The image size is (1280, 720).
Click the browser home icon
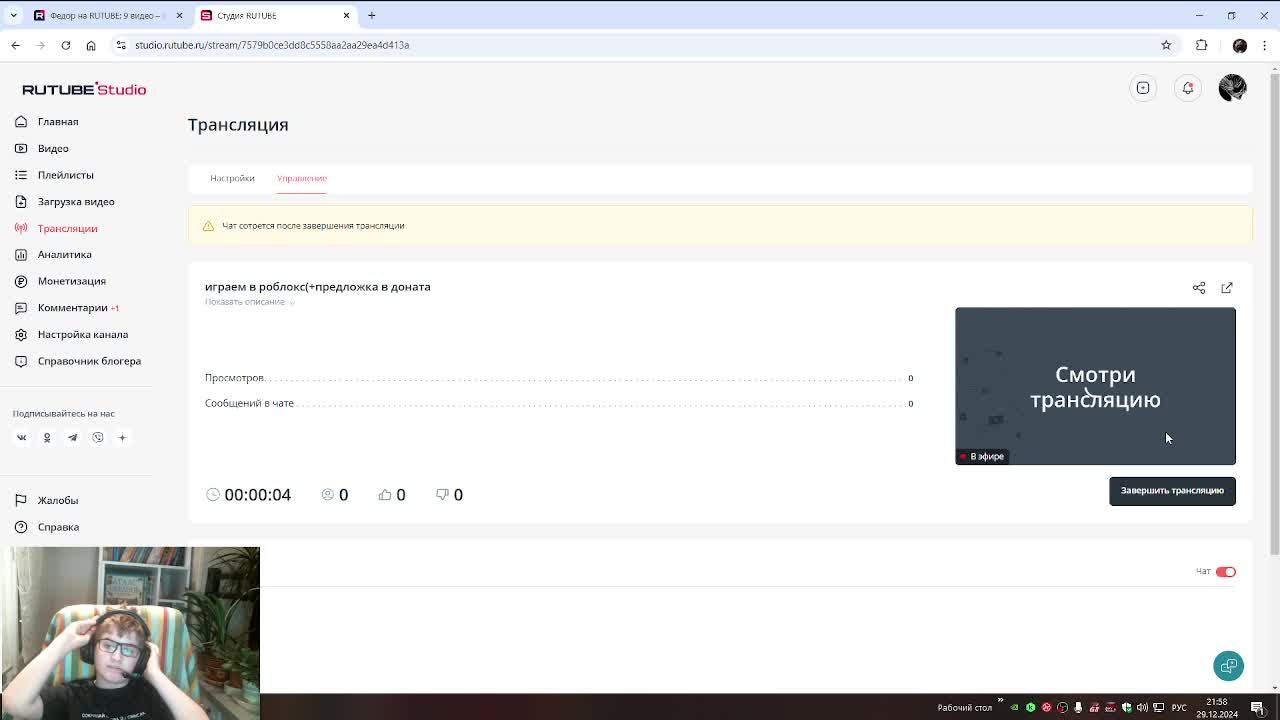point(91,45)
